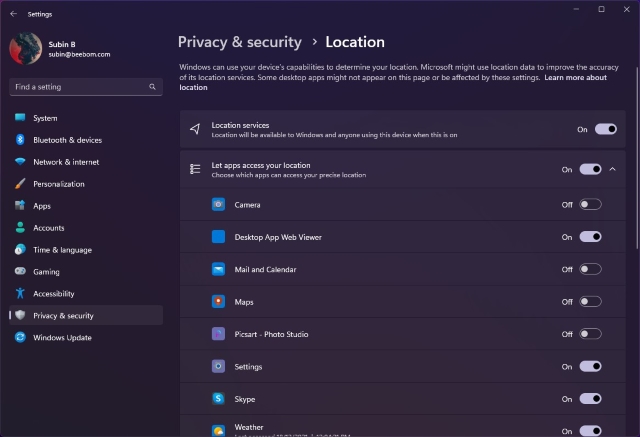This screenshot has height=437, width=640.
Task: Collapse the Let apps access your location section
Action: pyautogui.click(x=613, y=170)
